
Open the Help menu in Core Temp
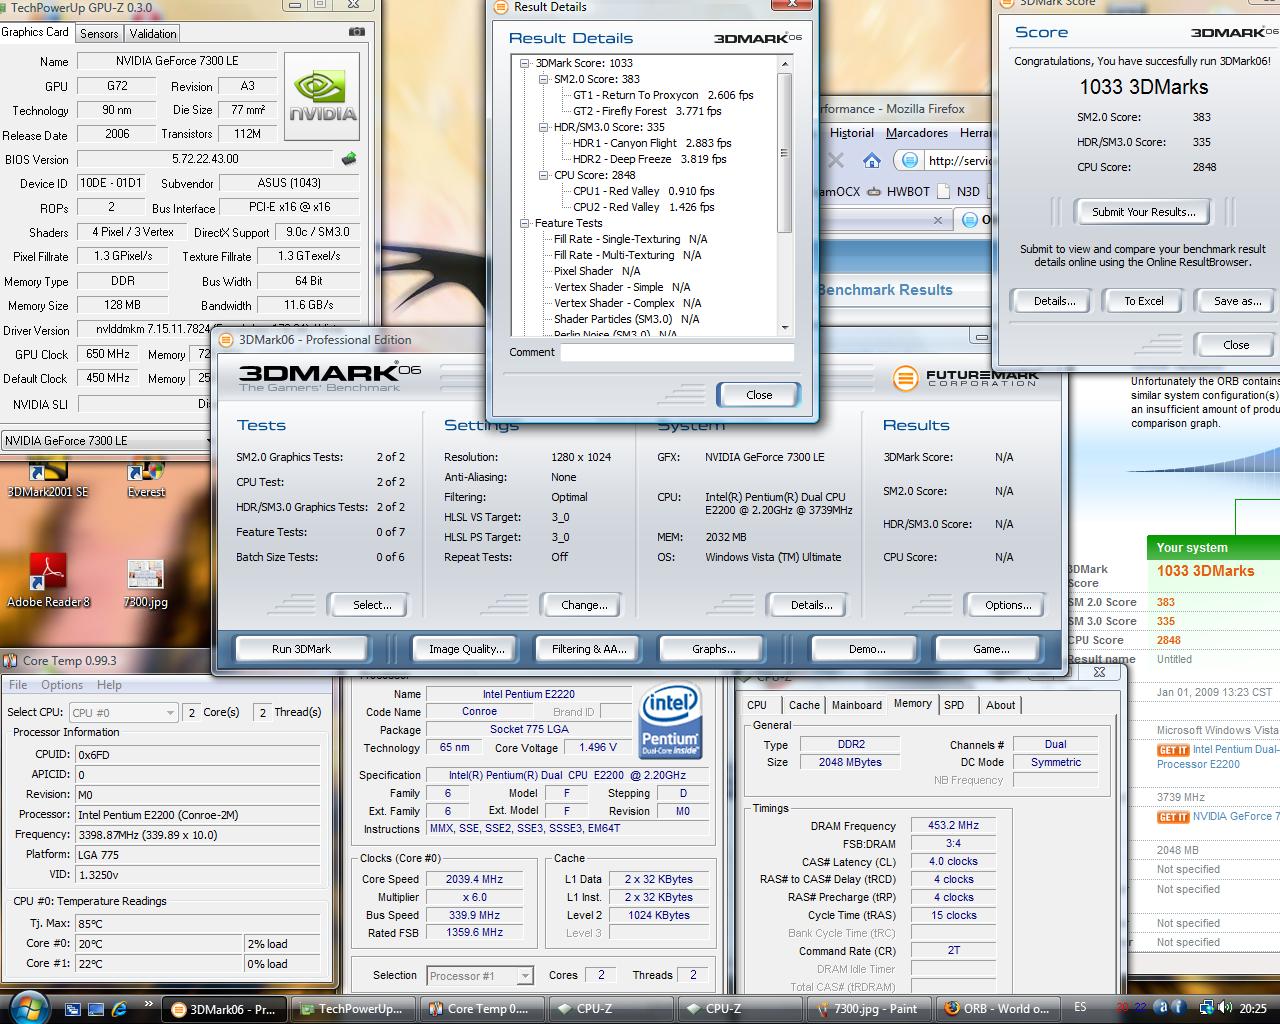pos(109,685)
